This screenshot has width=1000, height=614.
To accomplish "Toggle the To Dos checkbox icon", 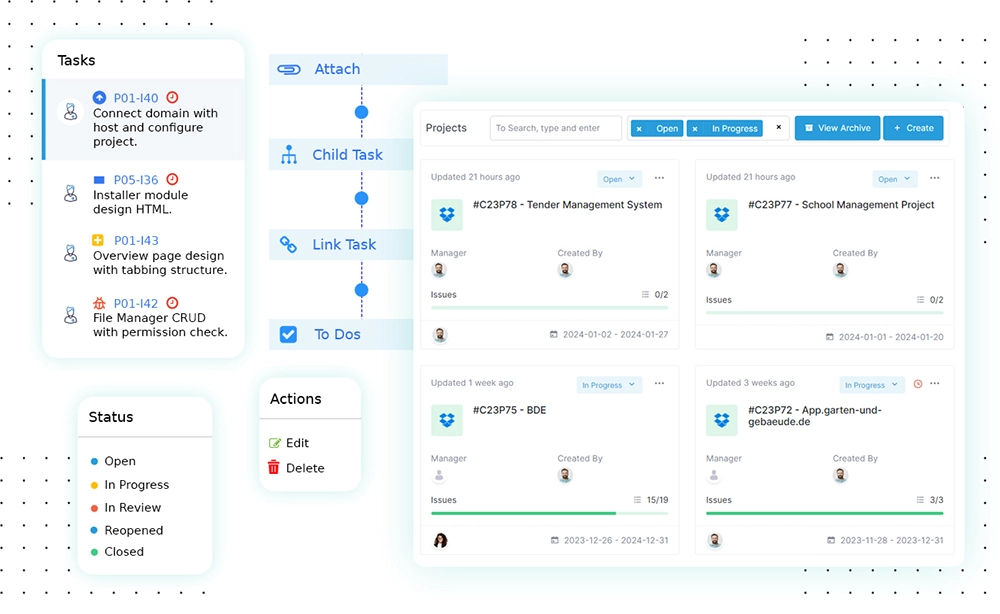I will pos(288,334).
